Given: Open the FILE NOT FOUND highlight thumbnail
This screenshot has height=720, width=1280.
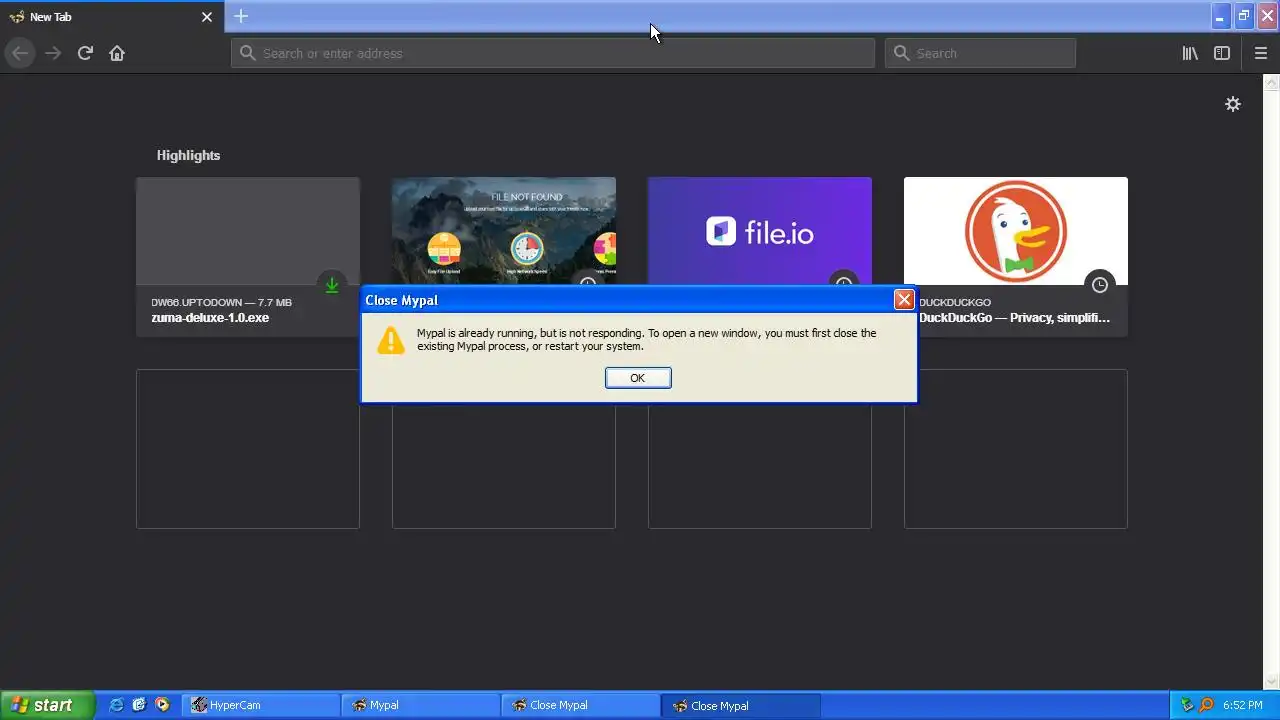Looking at the screenshot, I should point(504,231).
